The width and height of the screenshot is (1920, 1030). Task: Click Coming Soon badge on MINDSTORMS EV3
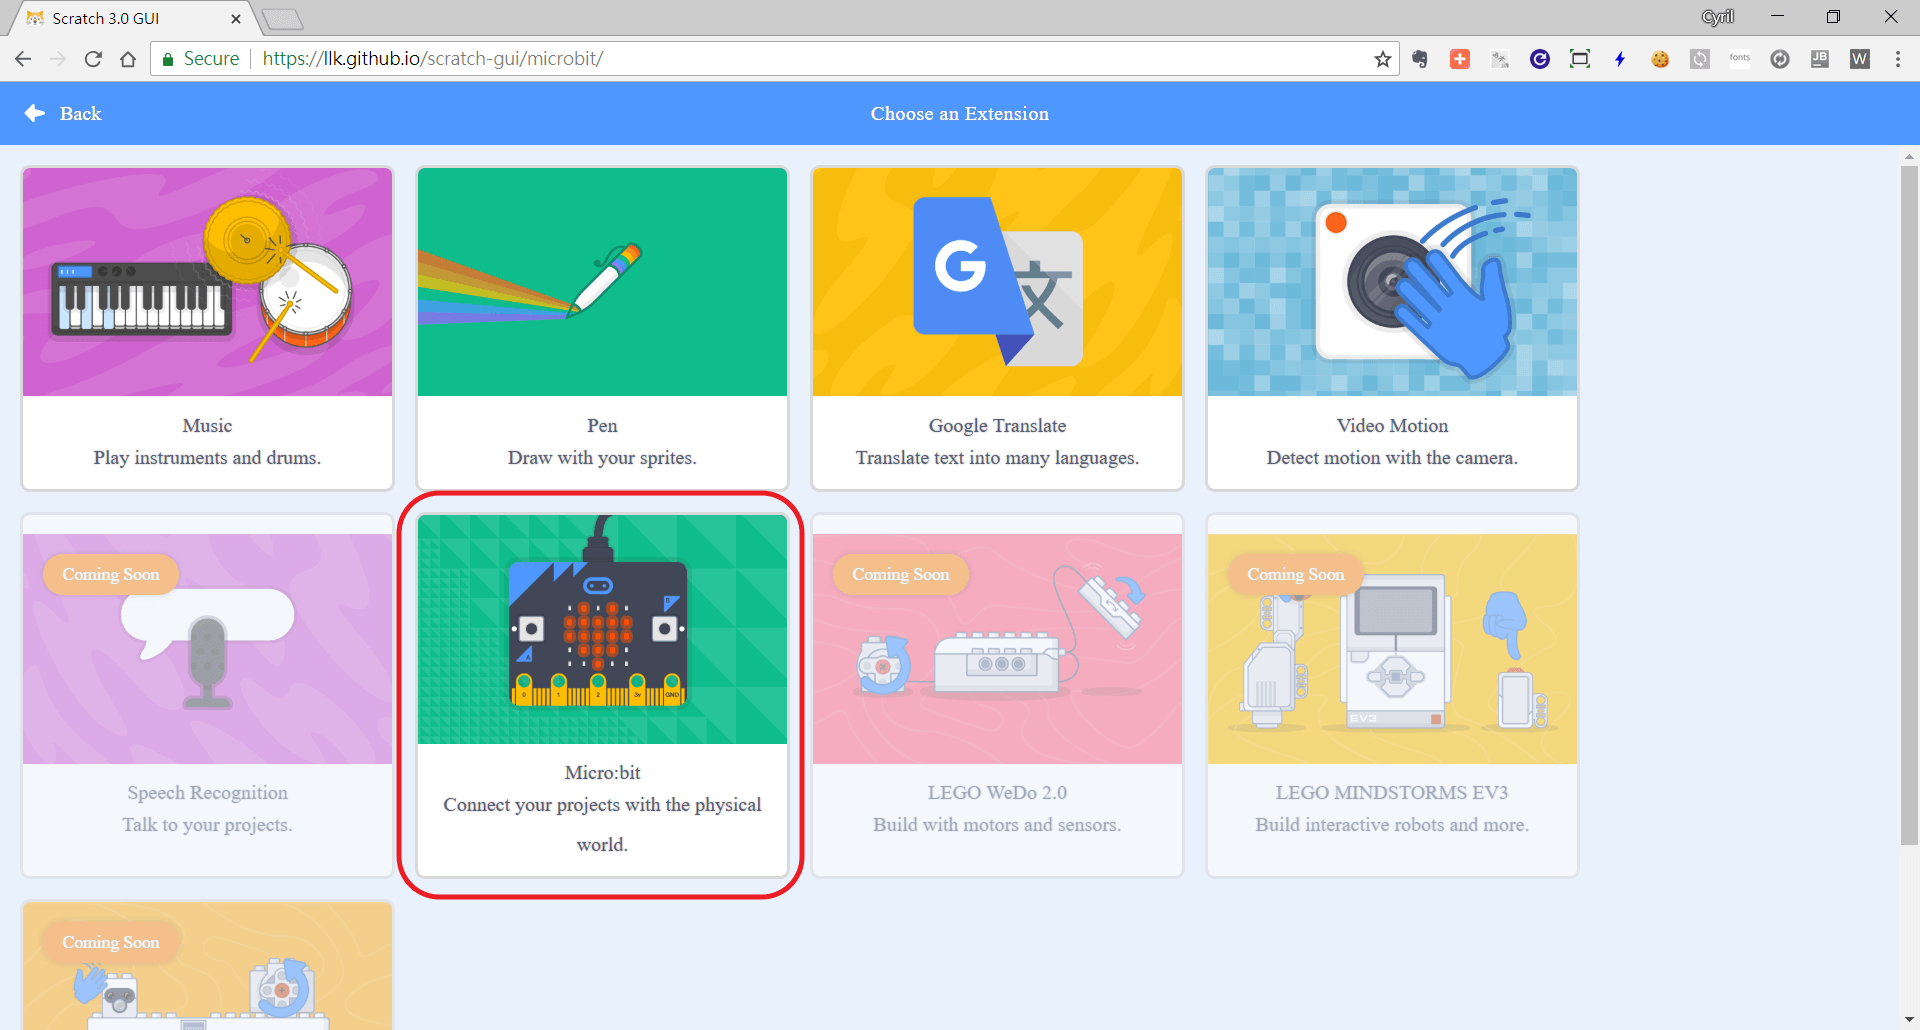[1295, 574]
